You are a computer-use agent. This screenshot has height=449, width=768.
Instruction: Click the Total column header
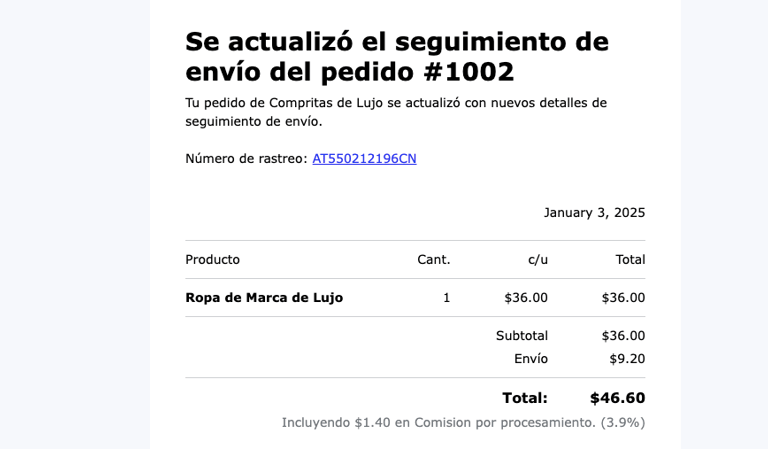tap(630, 260)
